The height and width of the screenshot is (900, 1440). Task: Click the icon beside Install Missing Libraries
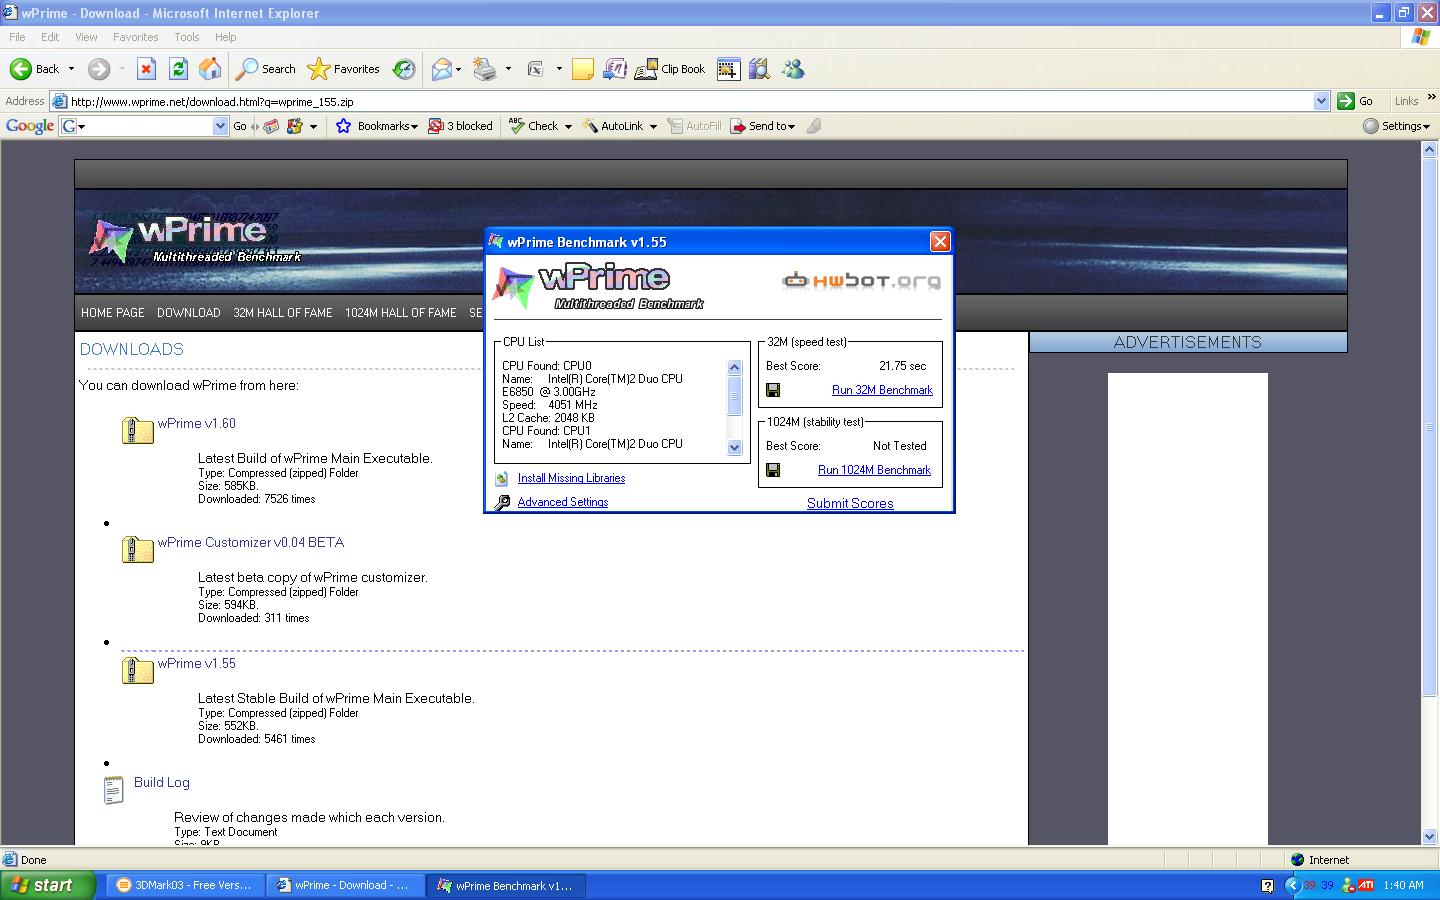502,479
